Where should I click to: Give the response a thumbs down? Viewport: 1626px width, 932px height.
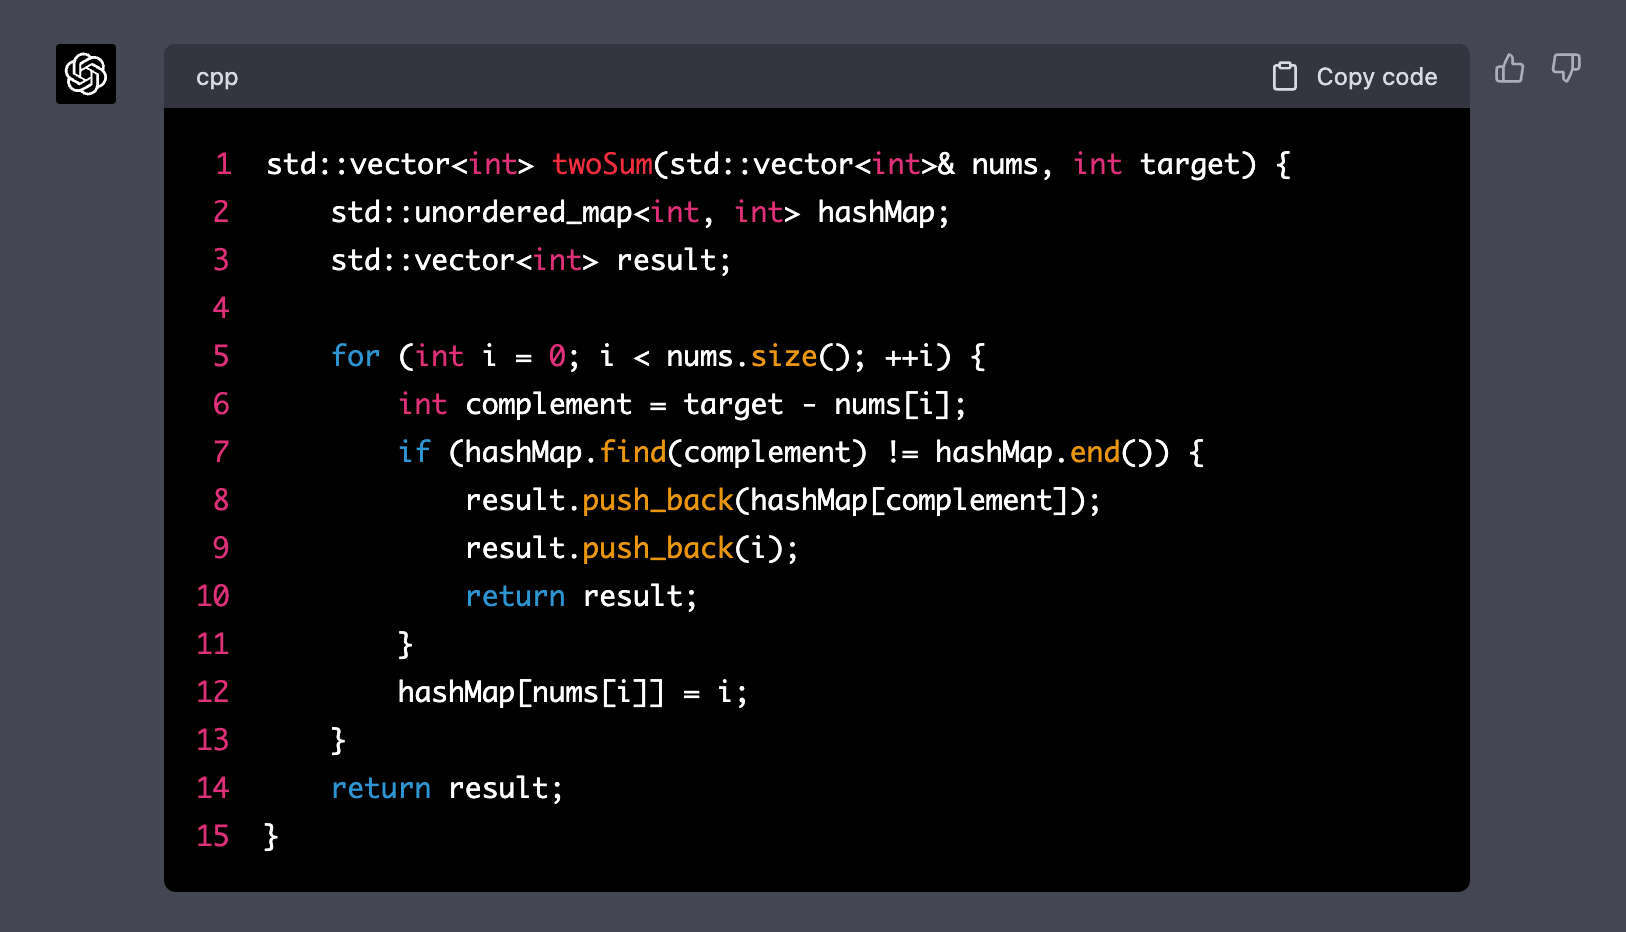click(1565, 68)
